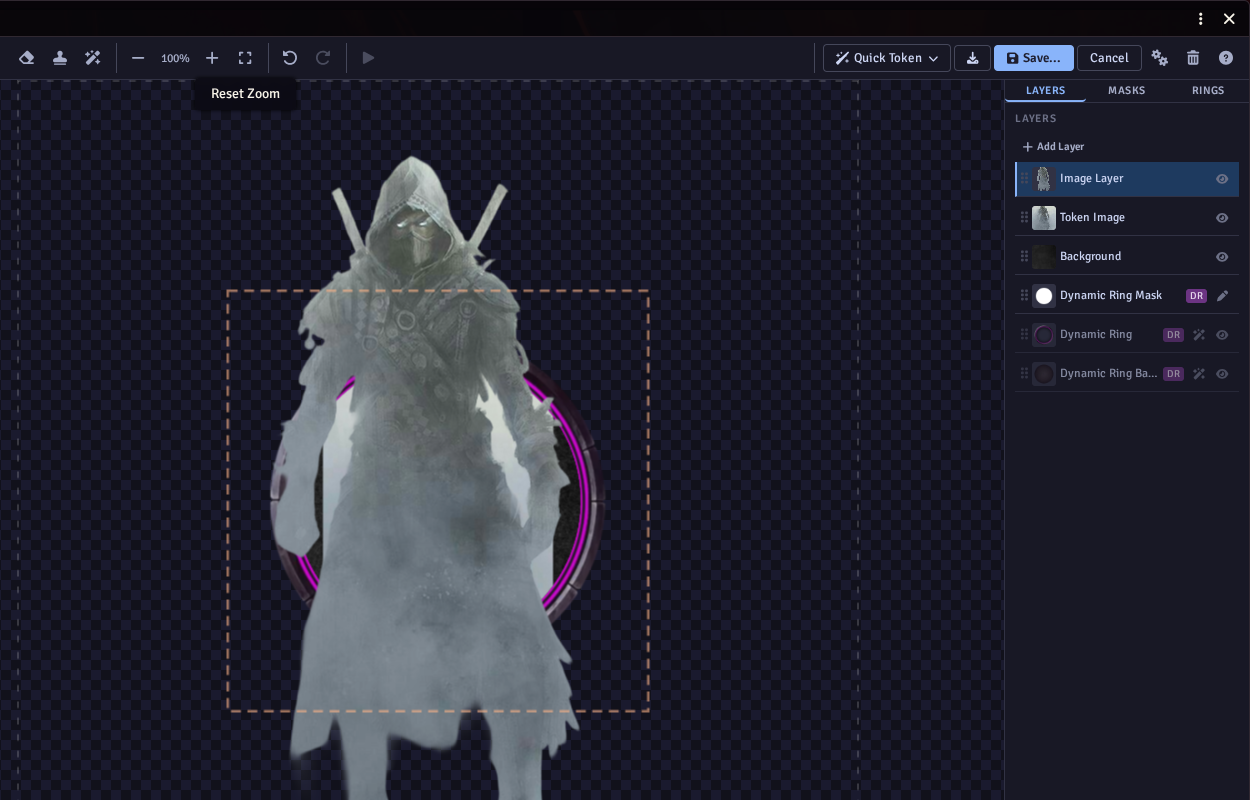The height and width of the screenshot is (800, 1250).
Task: Hide the Image Layer visibility eye
Action: [x=1222, y=179]
